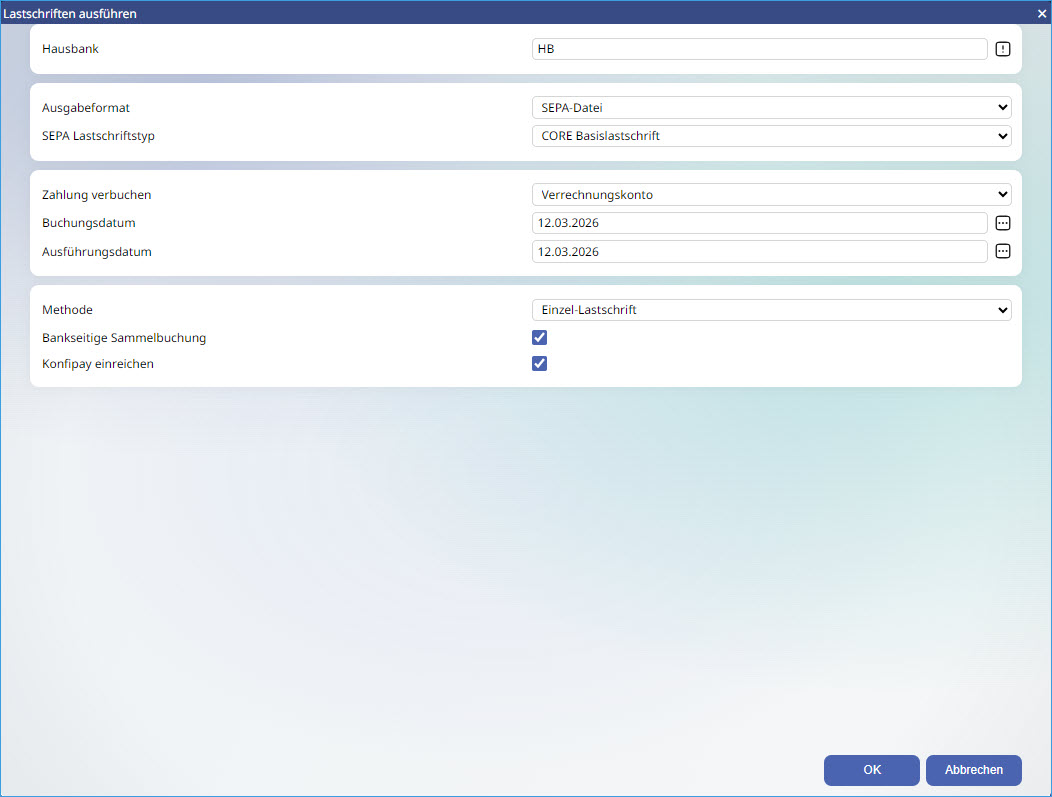Click the Konfipay einreichen label text
The image size is (1052, 797).
tap(98, 364)
